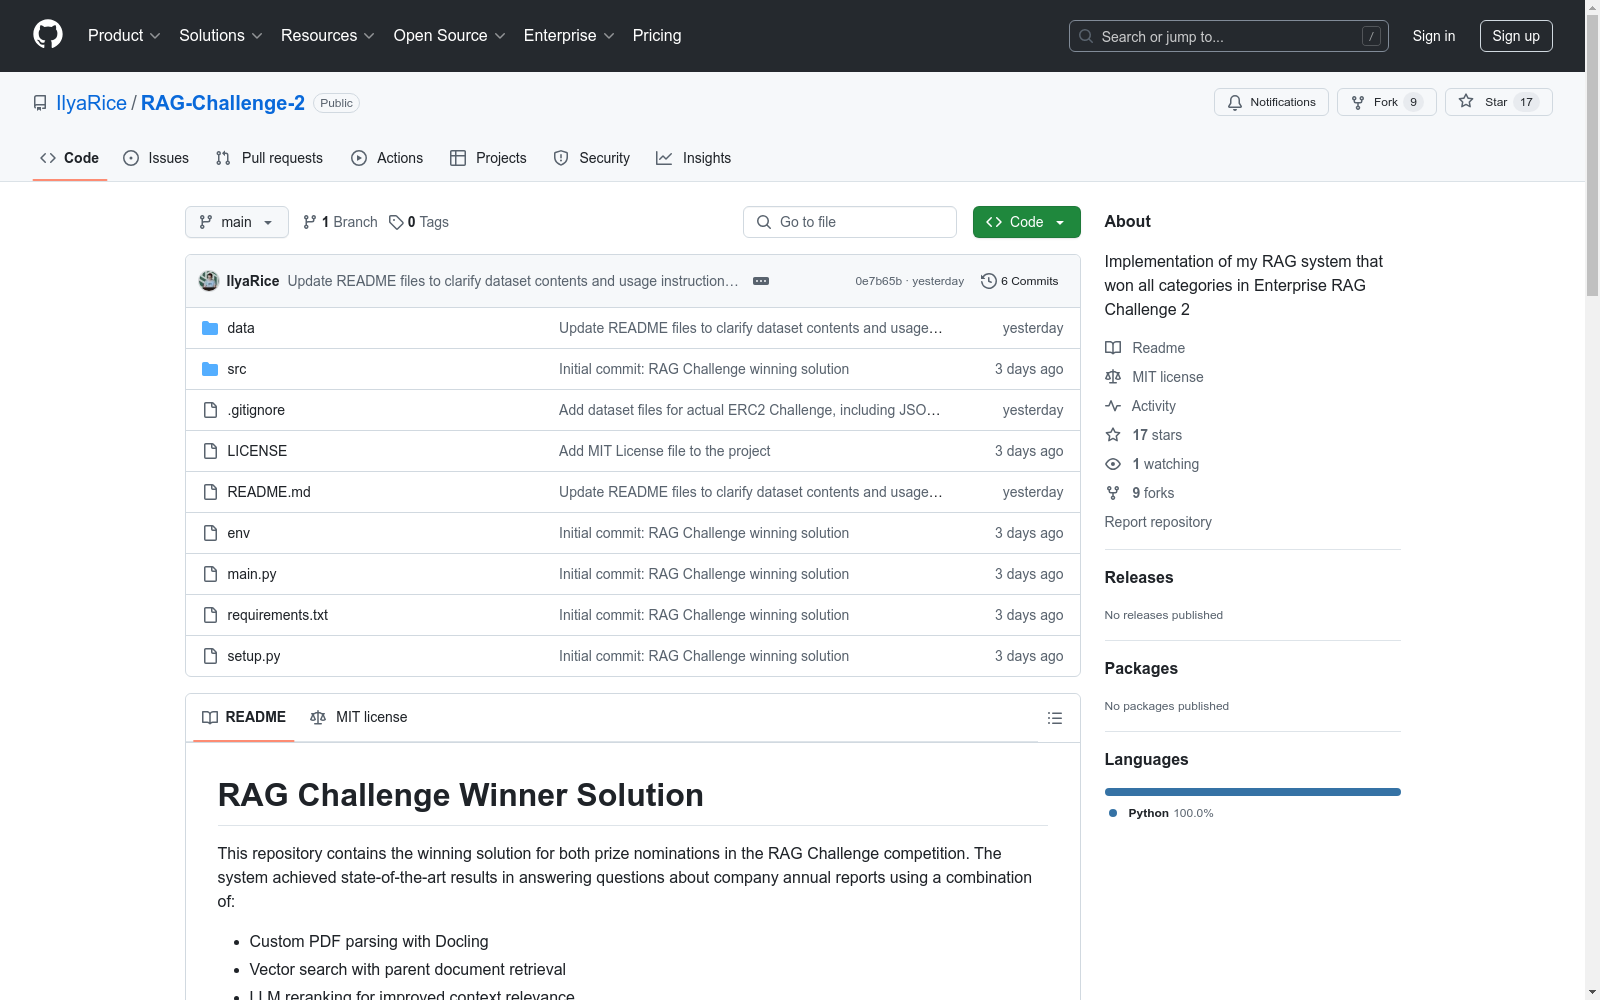Click the tag icon beside 0 Tags

396,222
